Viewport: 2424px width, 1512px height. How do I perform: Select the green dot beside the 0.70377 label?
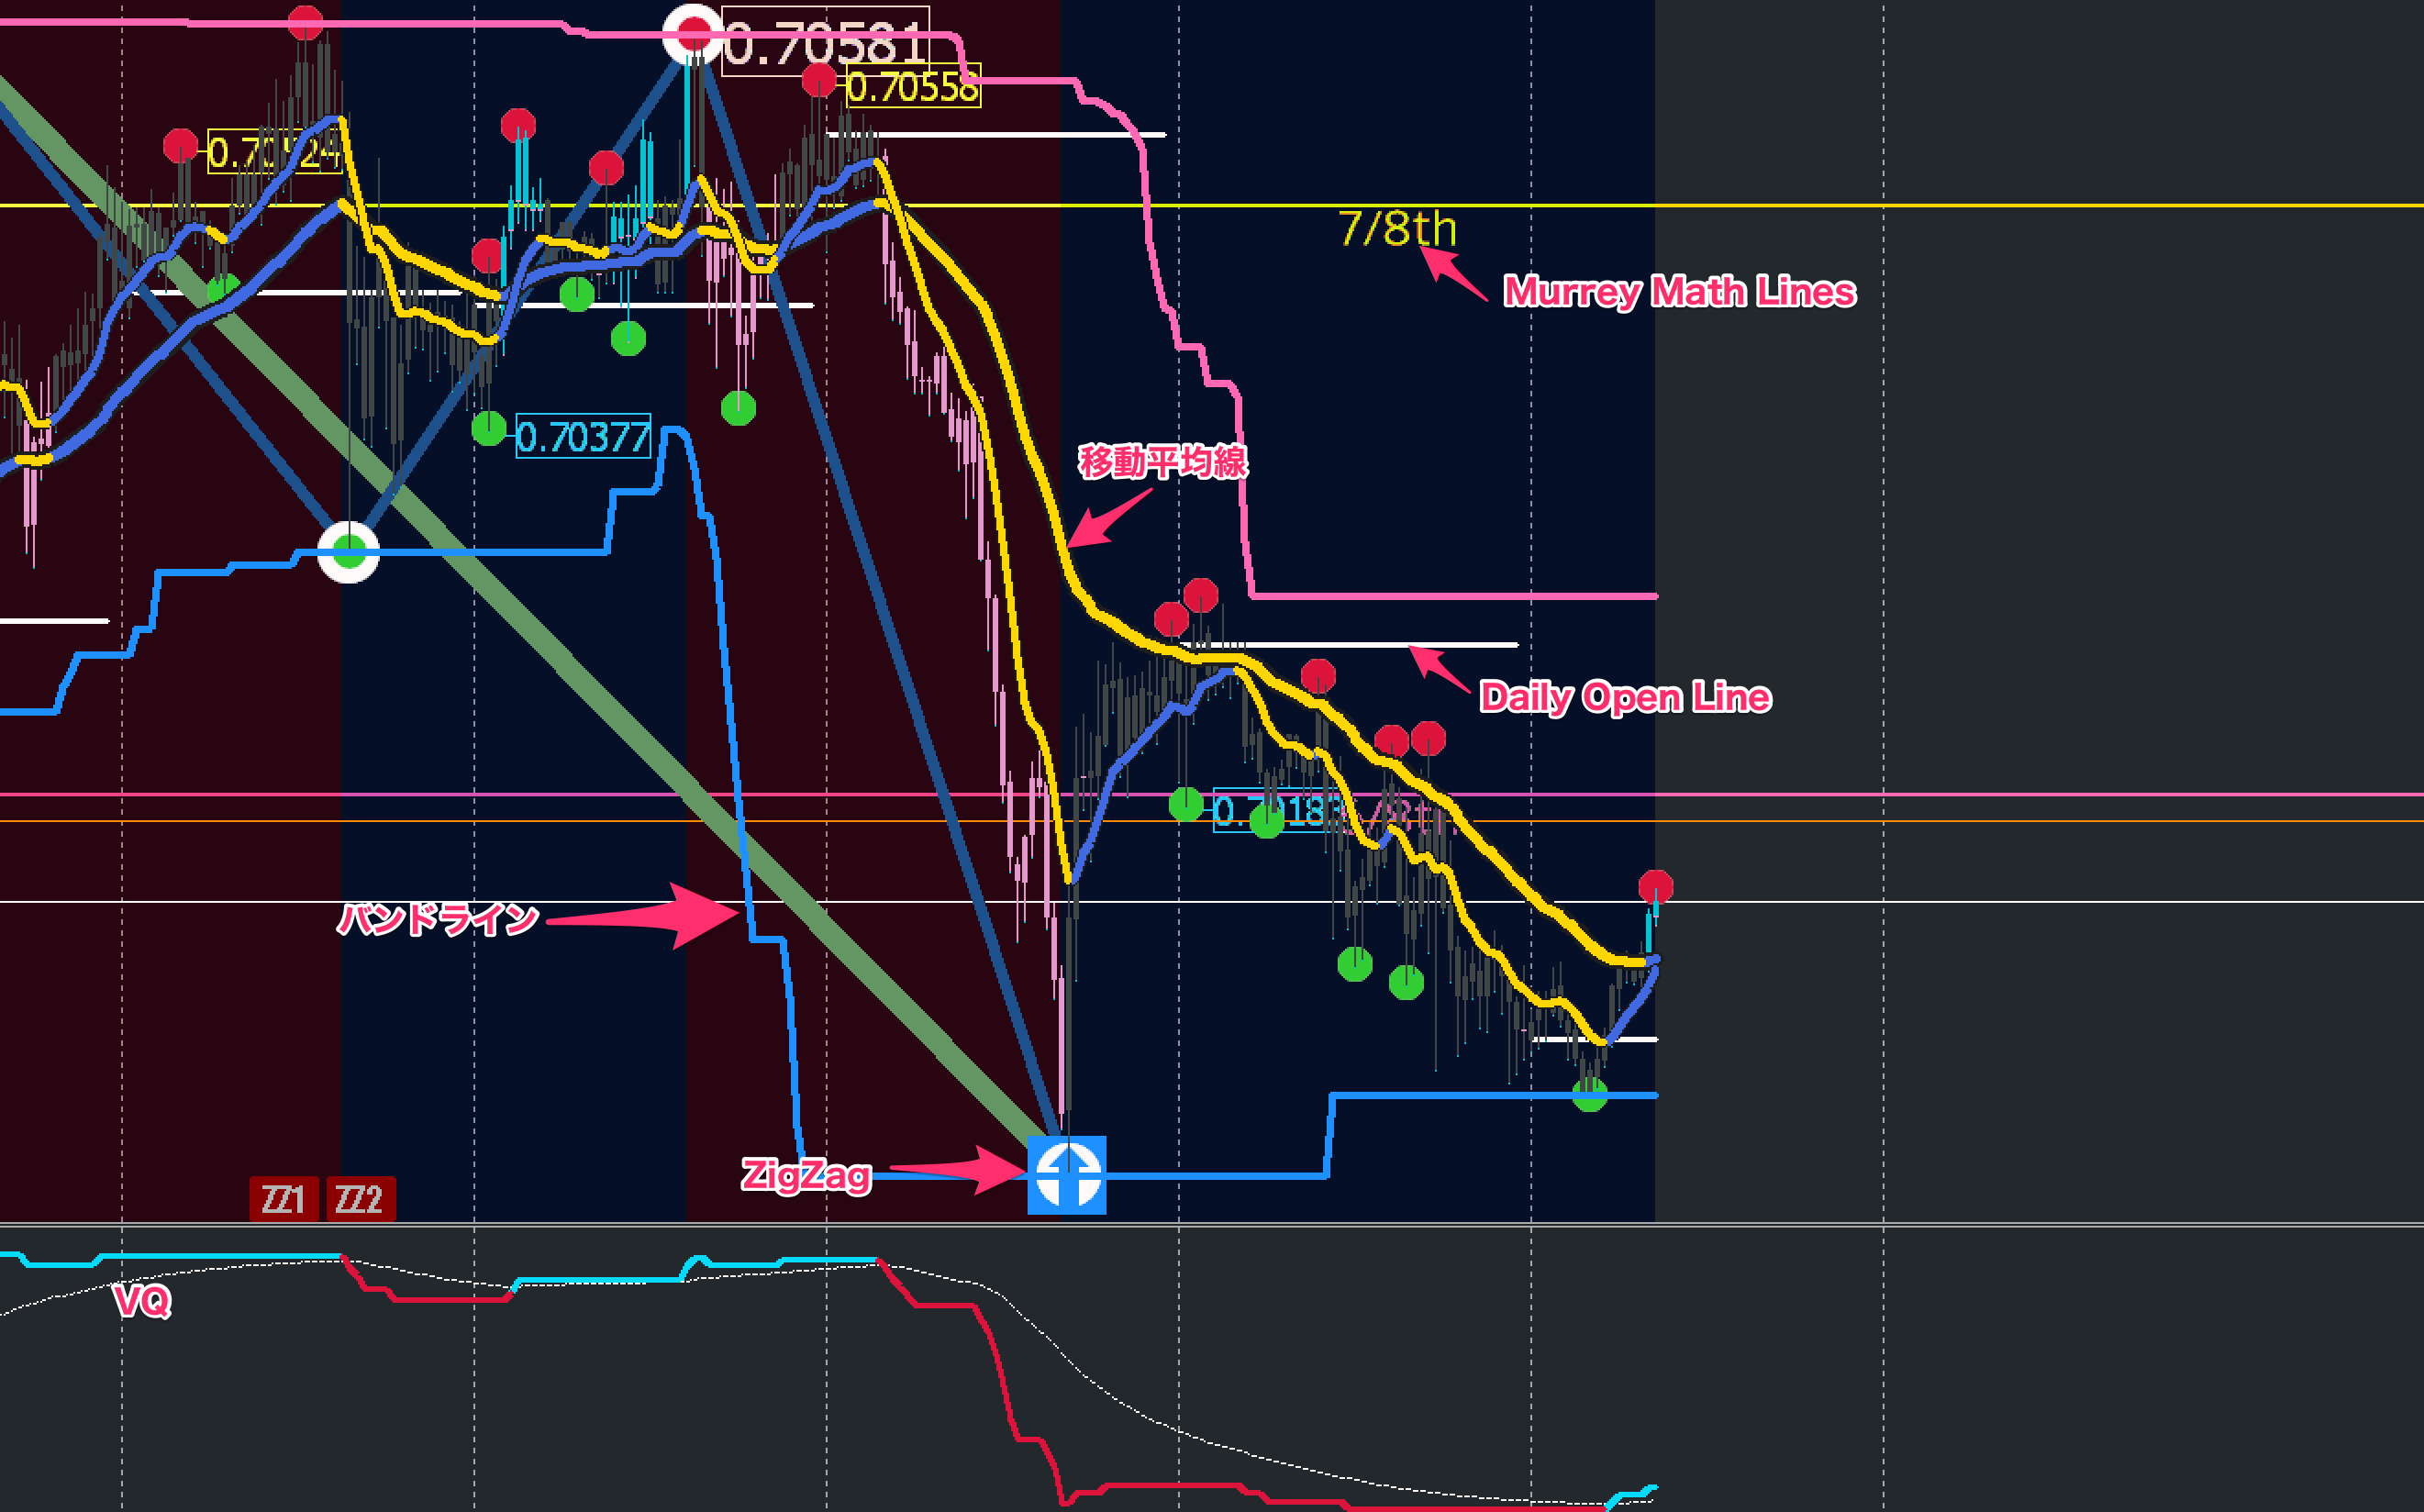(x=489, y=429)
